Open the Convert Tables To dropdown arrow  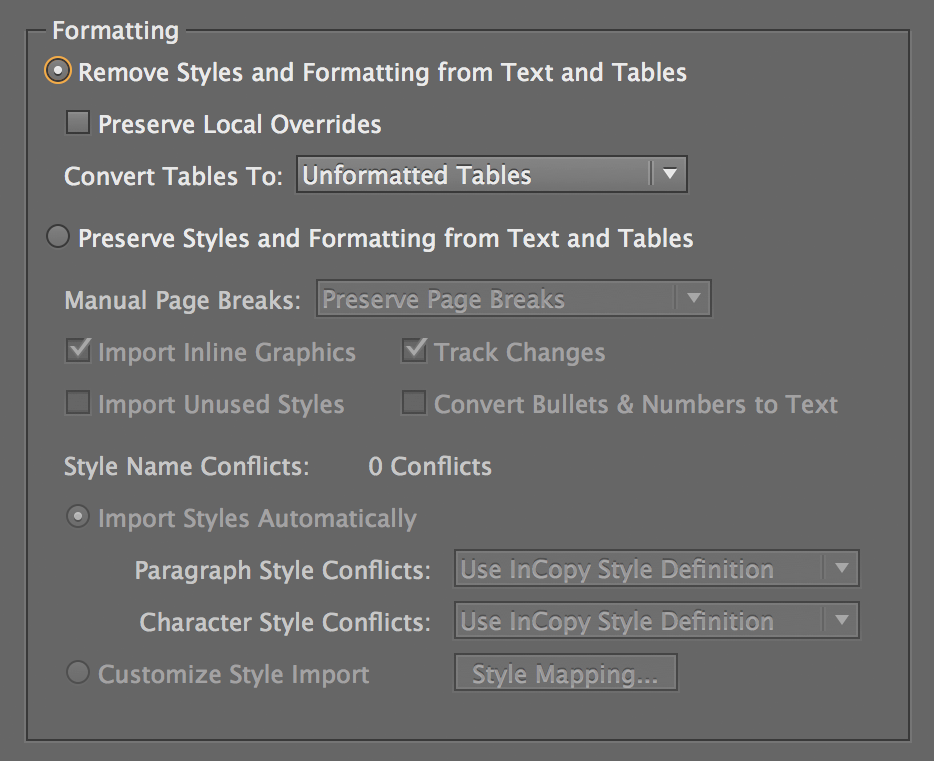click(671, 174)
